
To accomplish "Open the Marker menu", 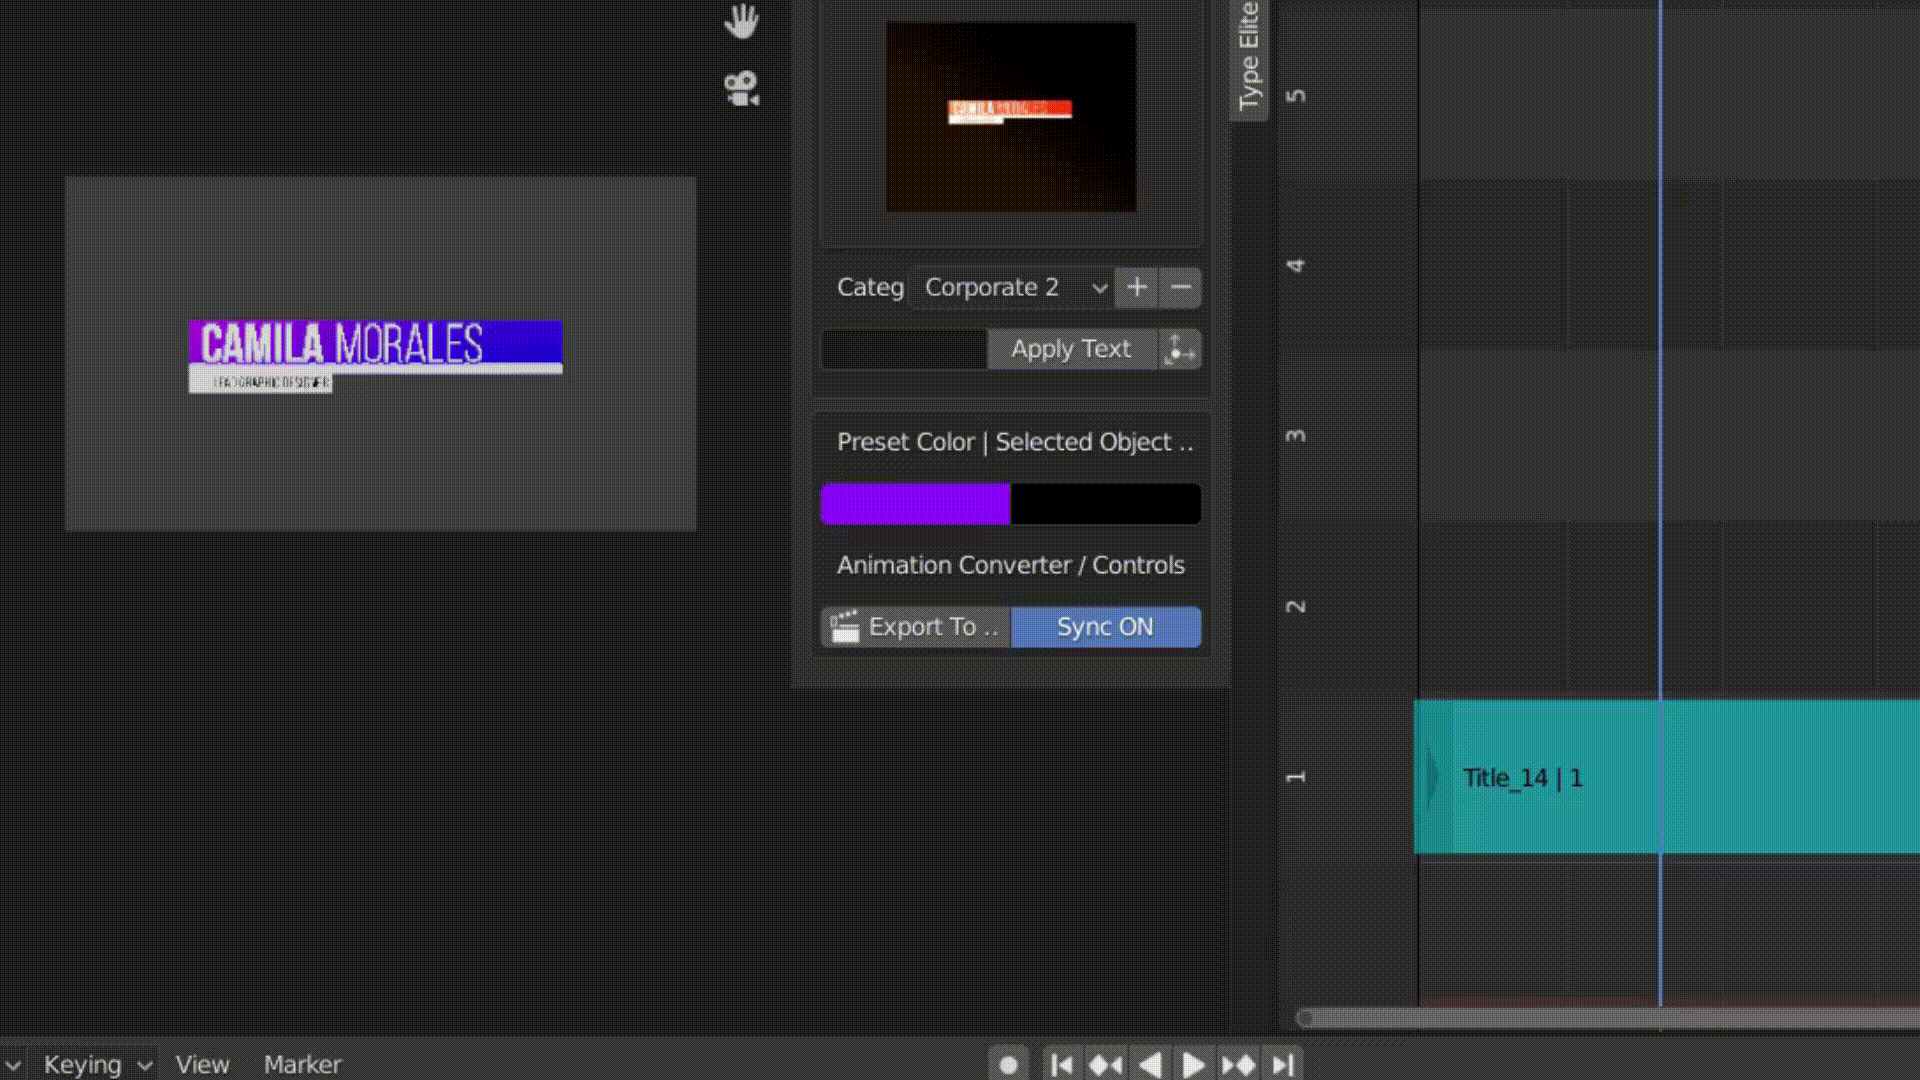I will click(302, 1064).
